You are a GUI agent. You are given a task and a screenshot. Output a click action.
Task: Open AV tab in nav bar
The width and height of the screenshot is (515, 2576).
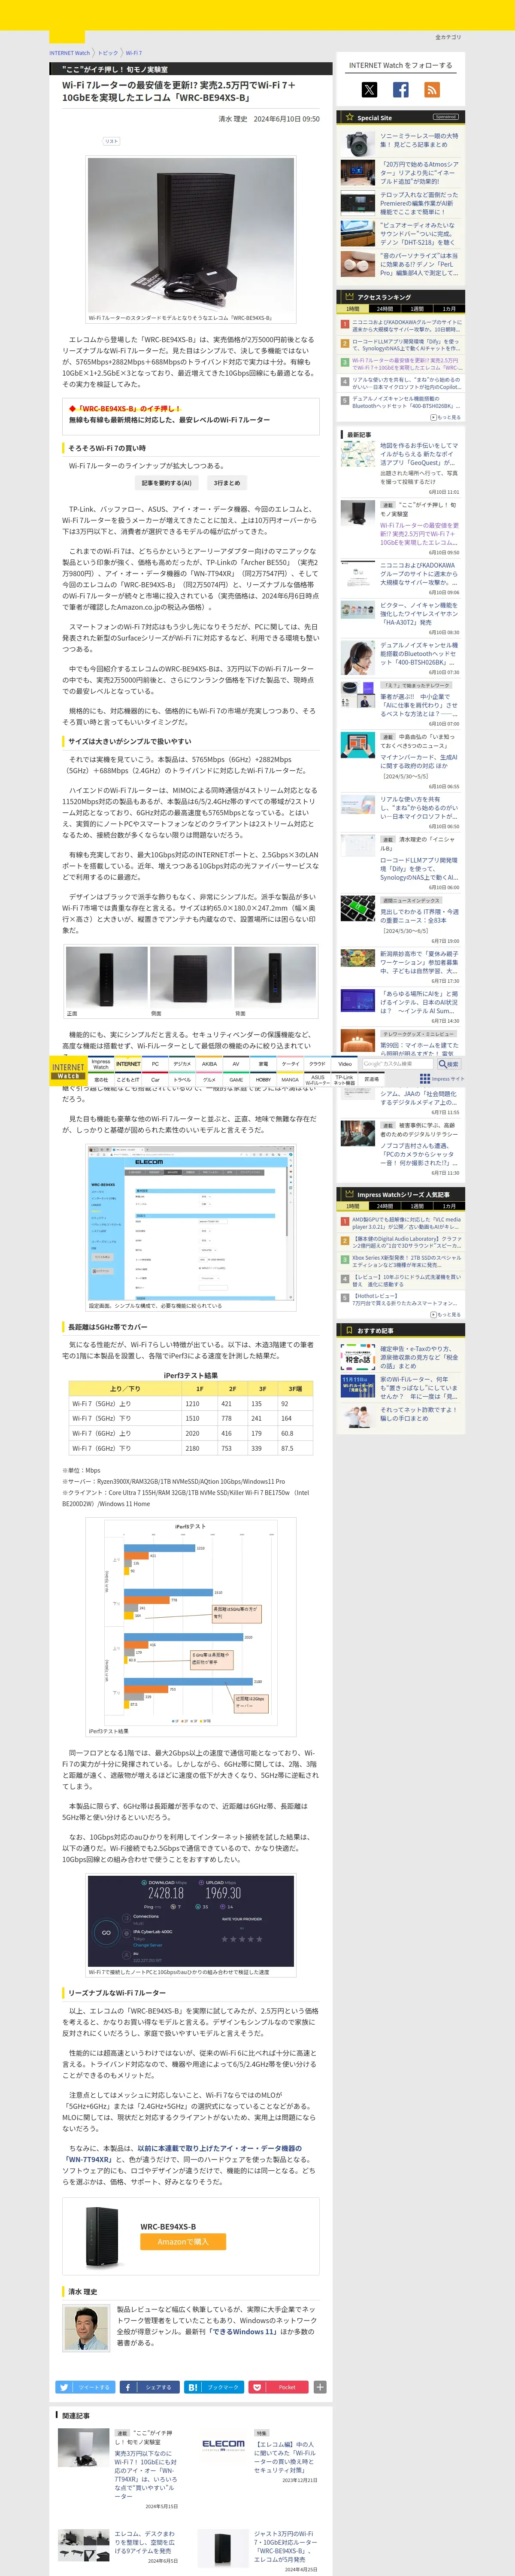pos(236,1064)
